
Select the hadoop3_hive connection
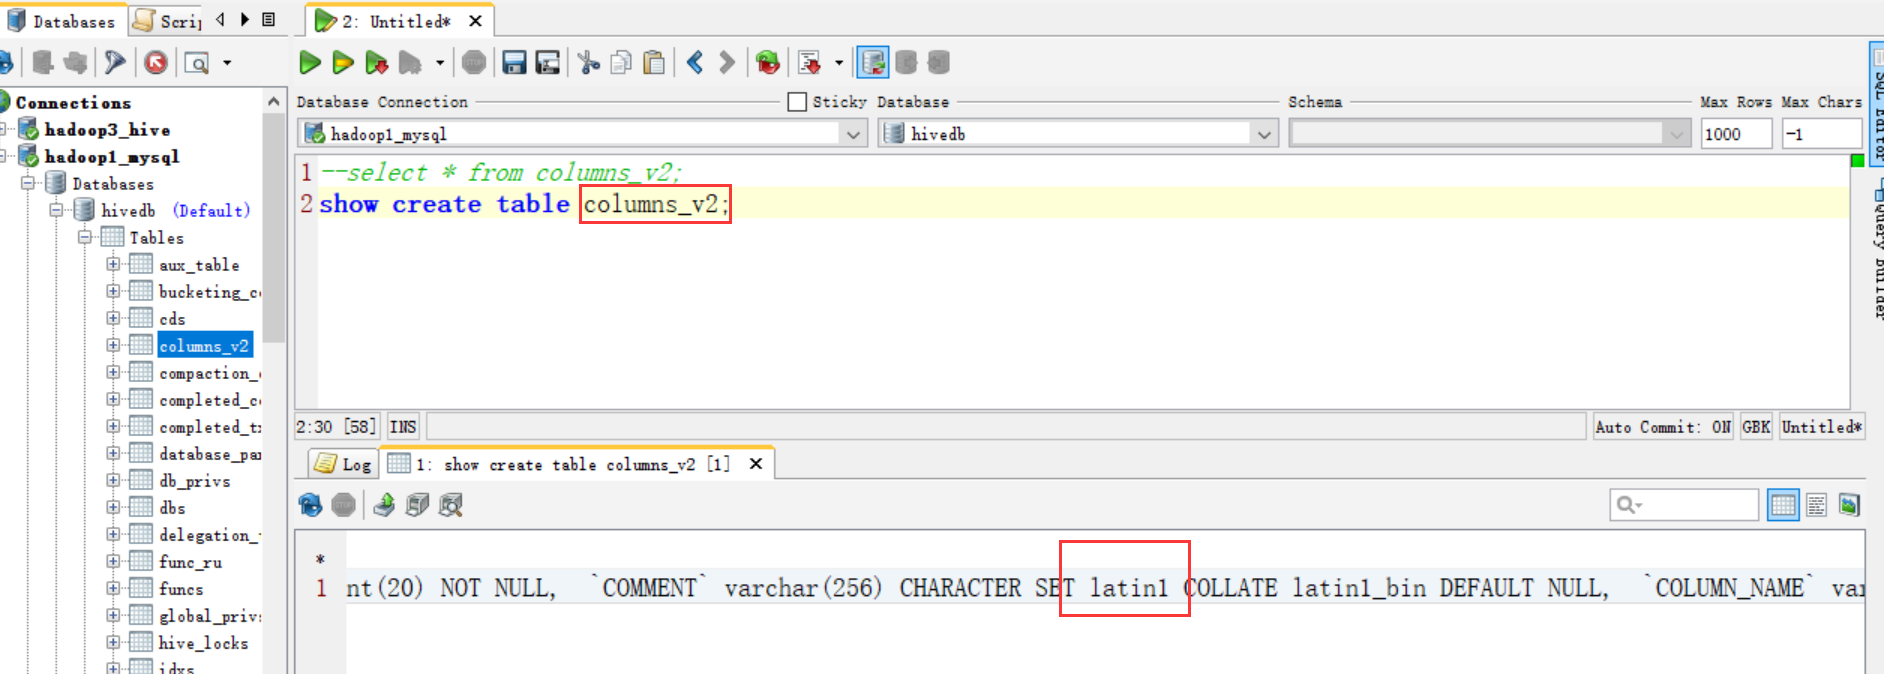[107, 129]
